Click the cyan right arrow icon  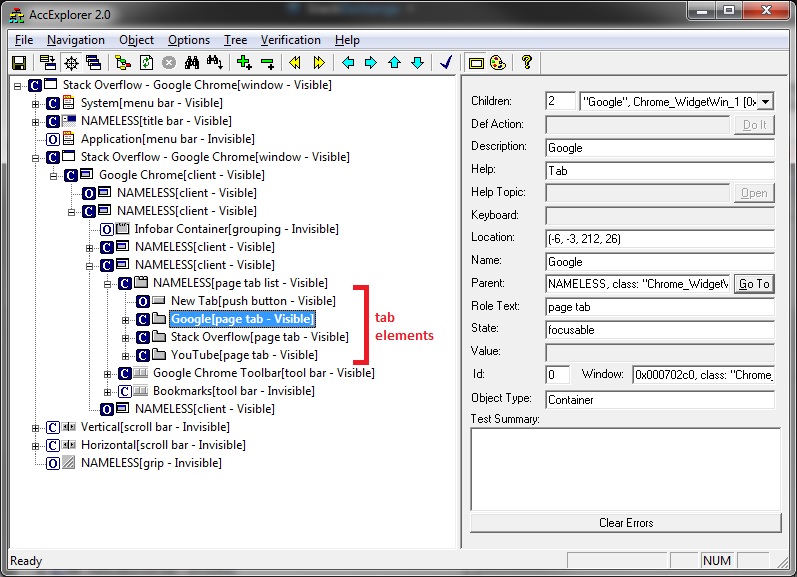click(371, 63)
